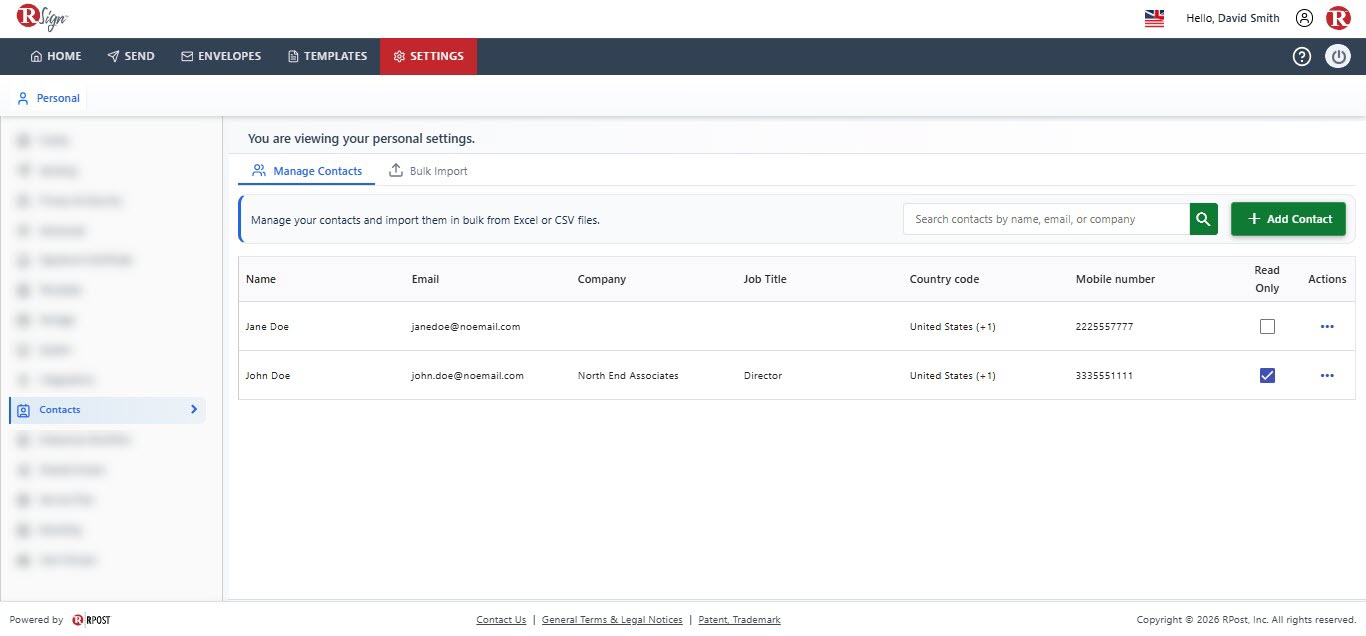Click the magnifier search button

click(1203, 219)
